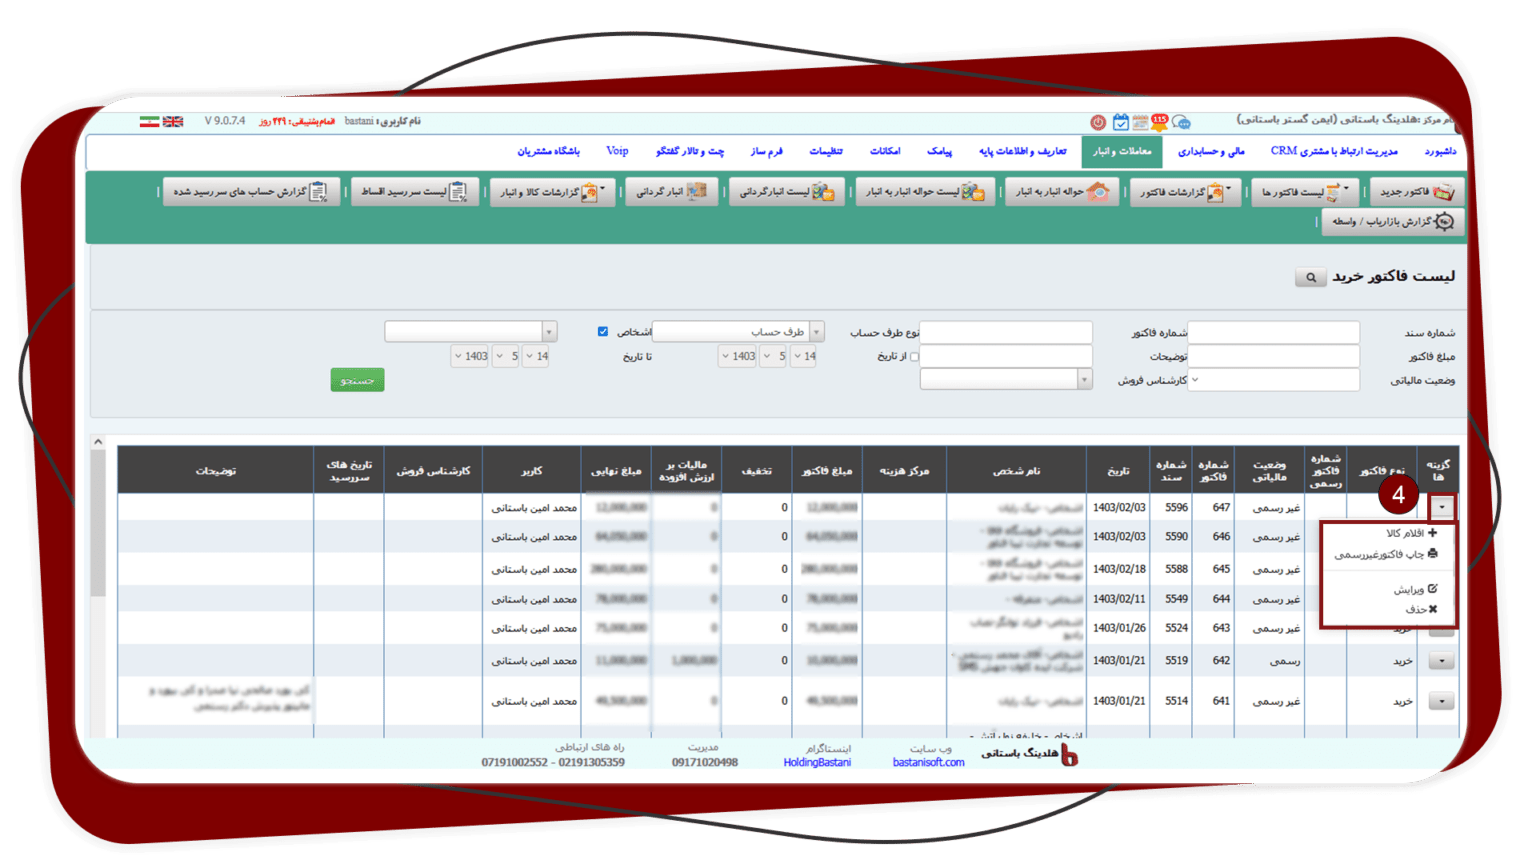The height and width of the screenshot is (864, 1536).
Task: Select ویرایش from options menu
Action: (1415, 589)
